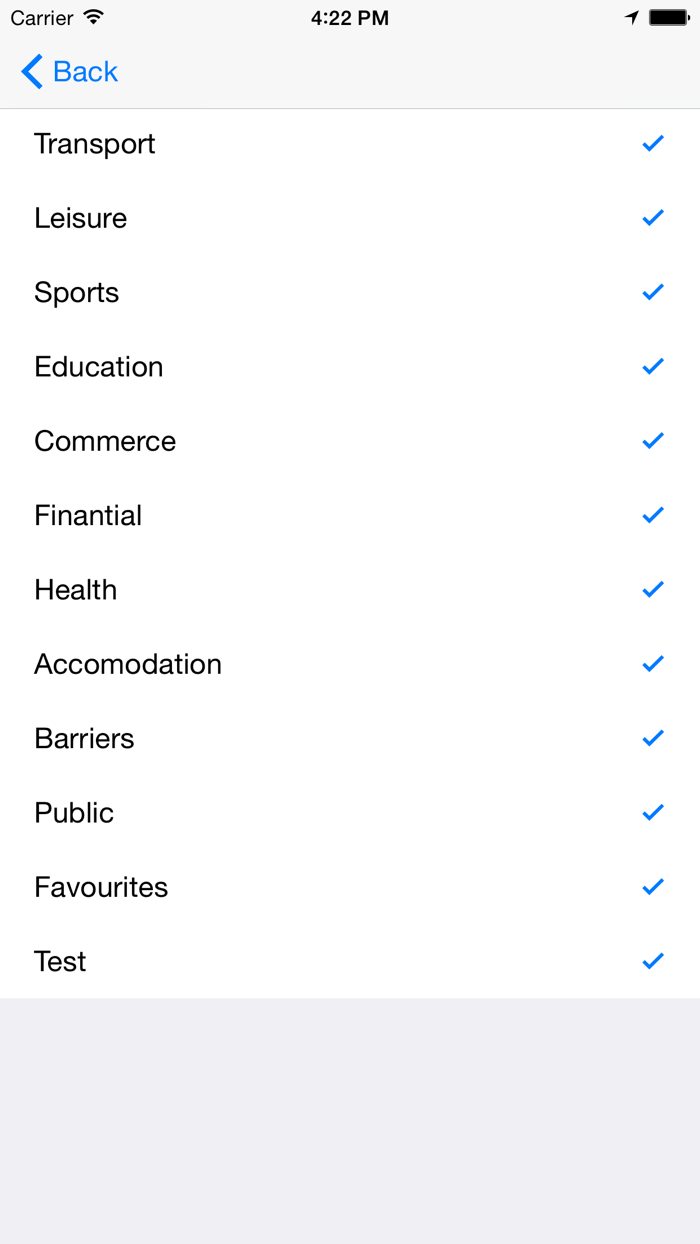
Task: Uncheck the Favourites checkmark
Action: coord(653,887)
